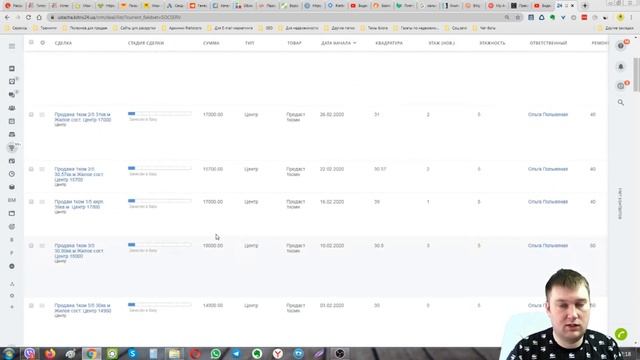Open row actions menu for 01.02.2020 deal
The width and height of the screenshot is (640, 360).
42,305
